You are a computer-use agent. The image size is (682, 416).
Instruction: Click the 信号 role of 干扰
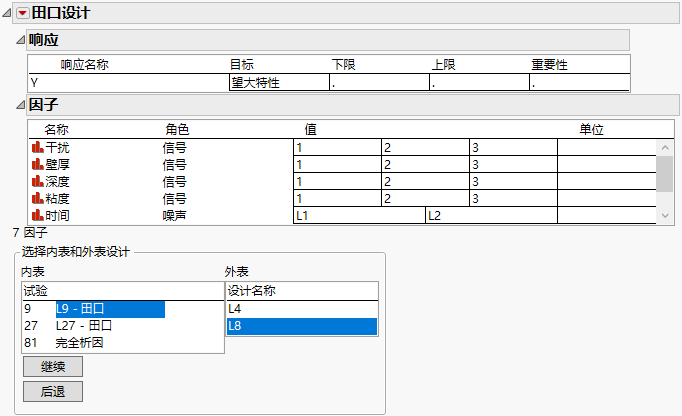click(x=174, y=148)
